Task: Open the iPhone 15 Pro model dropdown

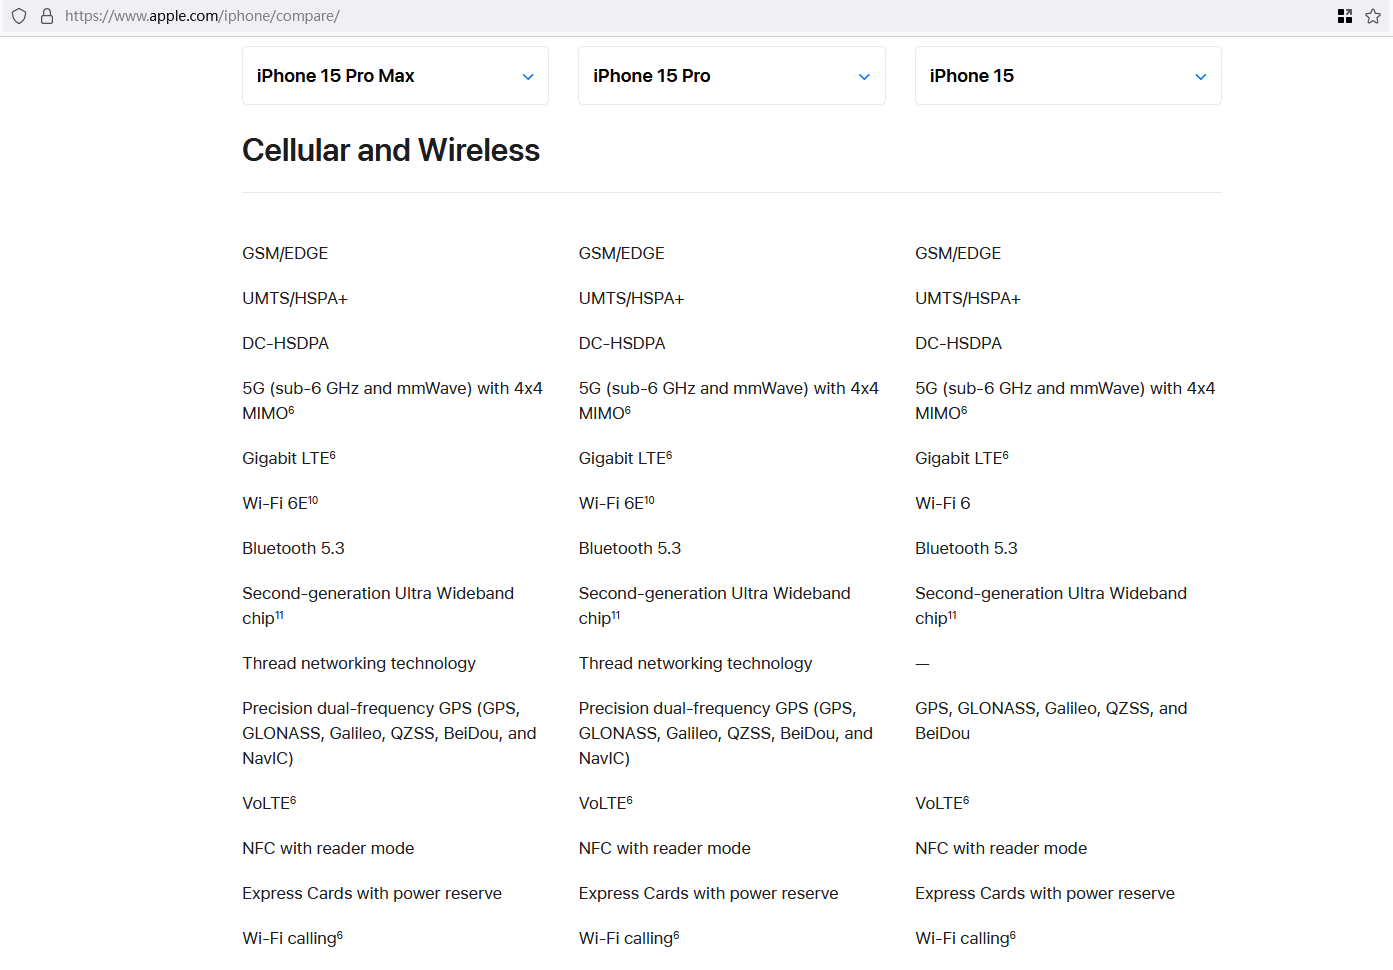Action: (x=732, y=76)
